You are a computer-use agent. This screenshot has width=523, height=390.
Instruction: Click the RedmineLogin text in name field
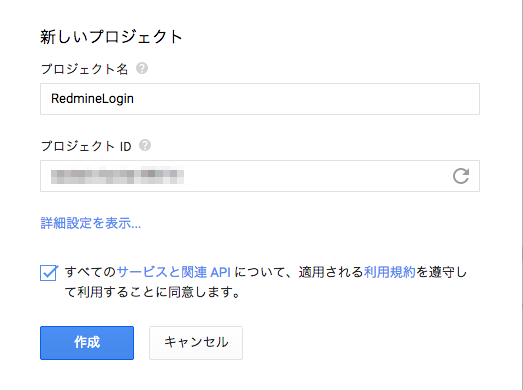coord(92,99)
